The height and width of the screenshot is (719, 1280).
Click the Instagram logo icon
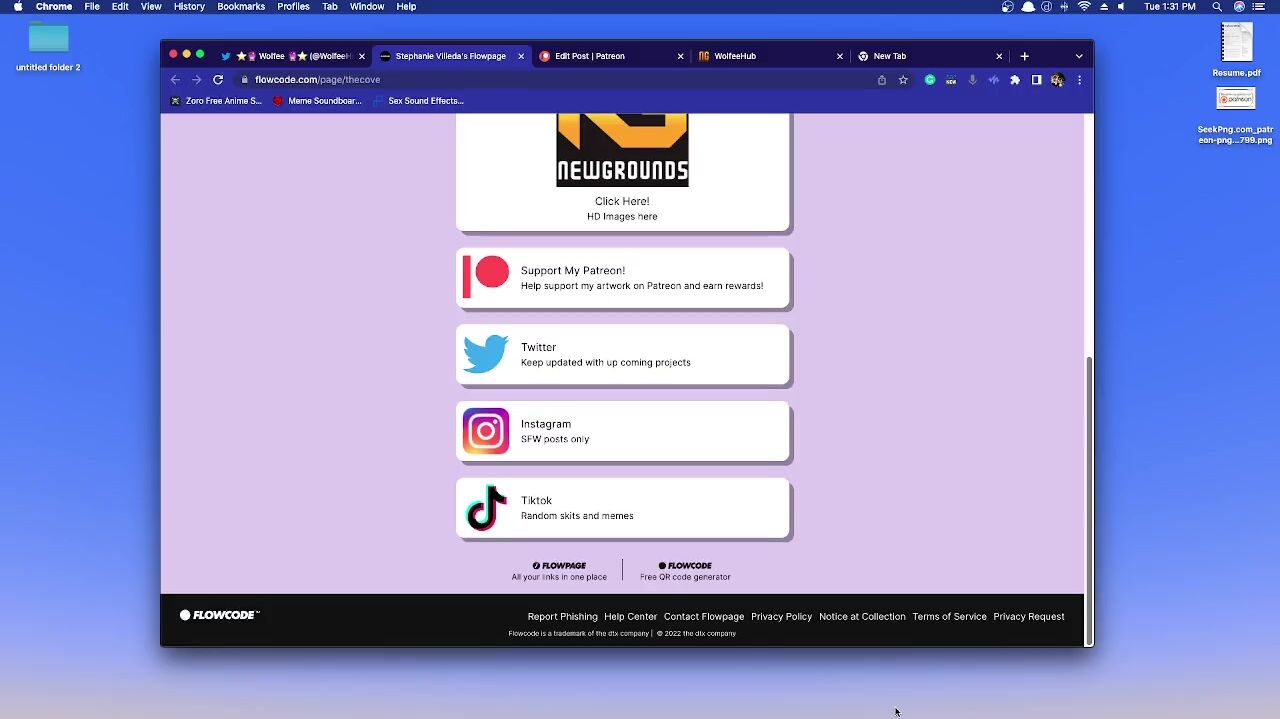[x=486, y=431]
